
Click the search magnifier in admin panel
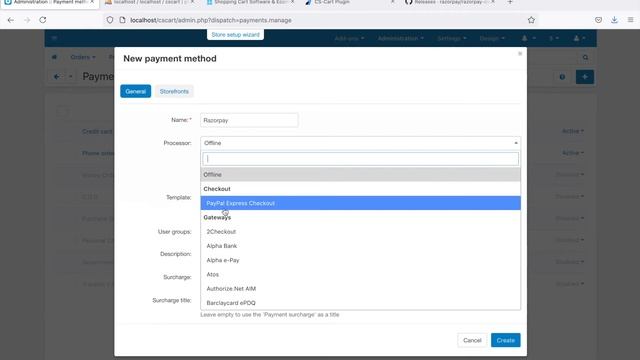click(585, 58)
